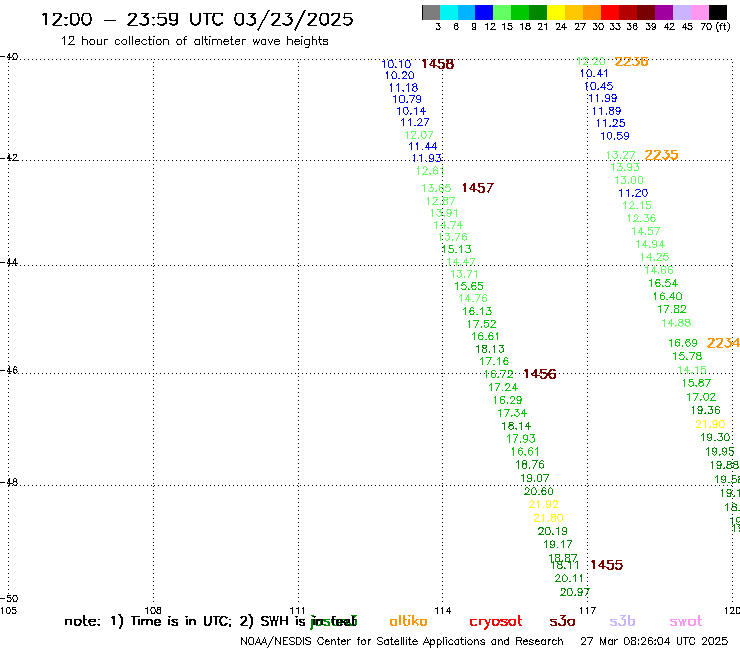The height and width of the screenshot is (650, 740).
Task: Click wave height value 20.19
Action: (553, 531)
